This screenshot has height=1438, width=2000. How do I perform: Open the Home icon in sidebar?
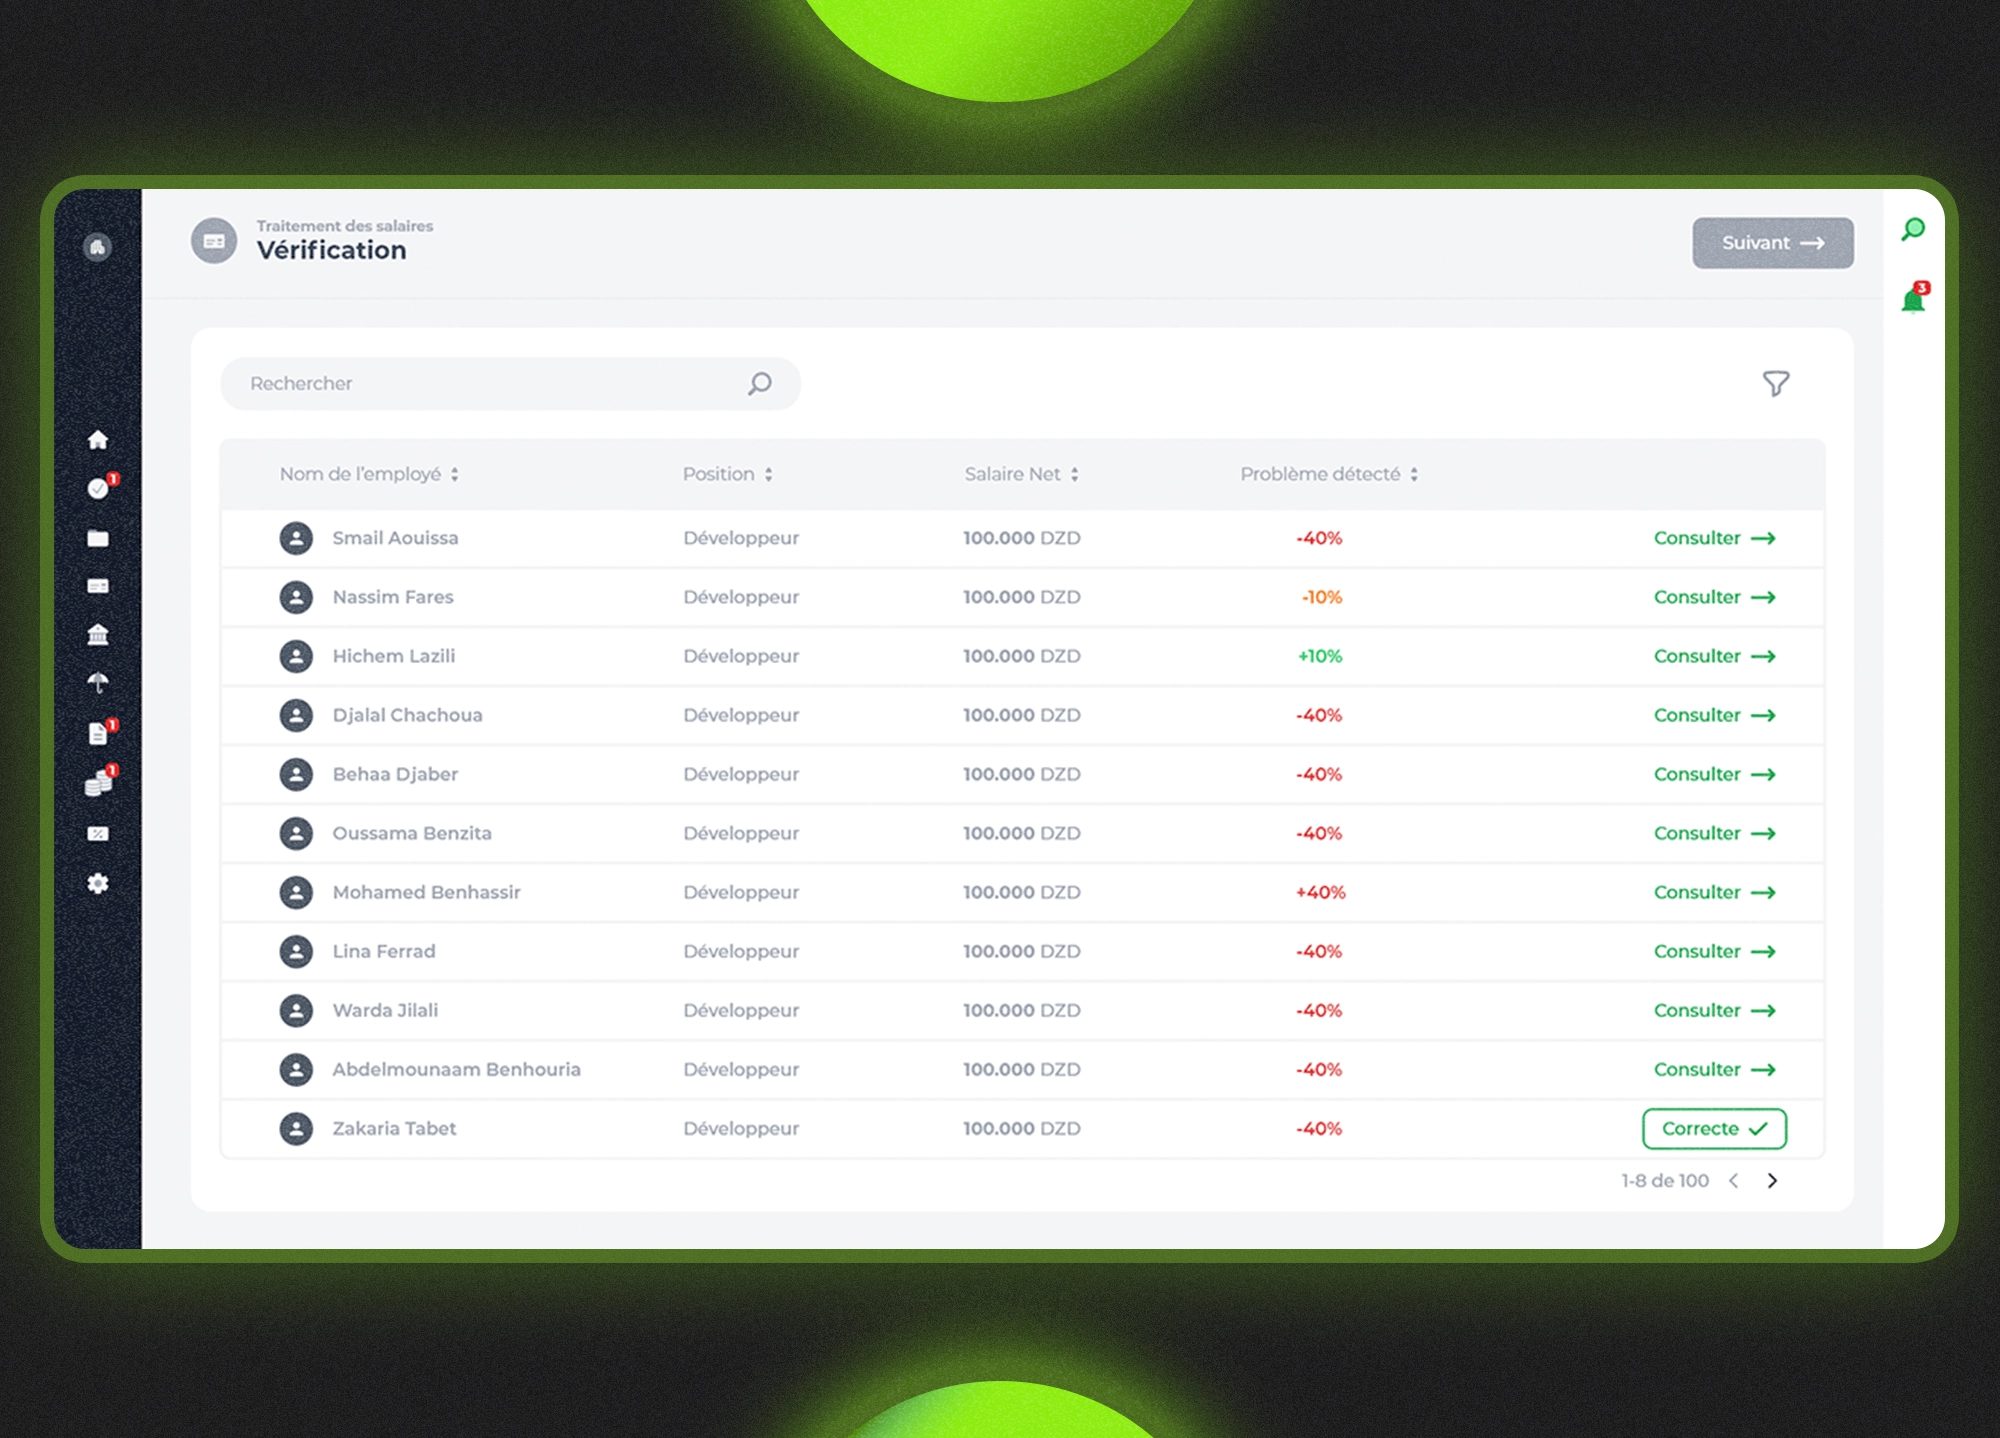coord(98,440)
